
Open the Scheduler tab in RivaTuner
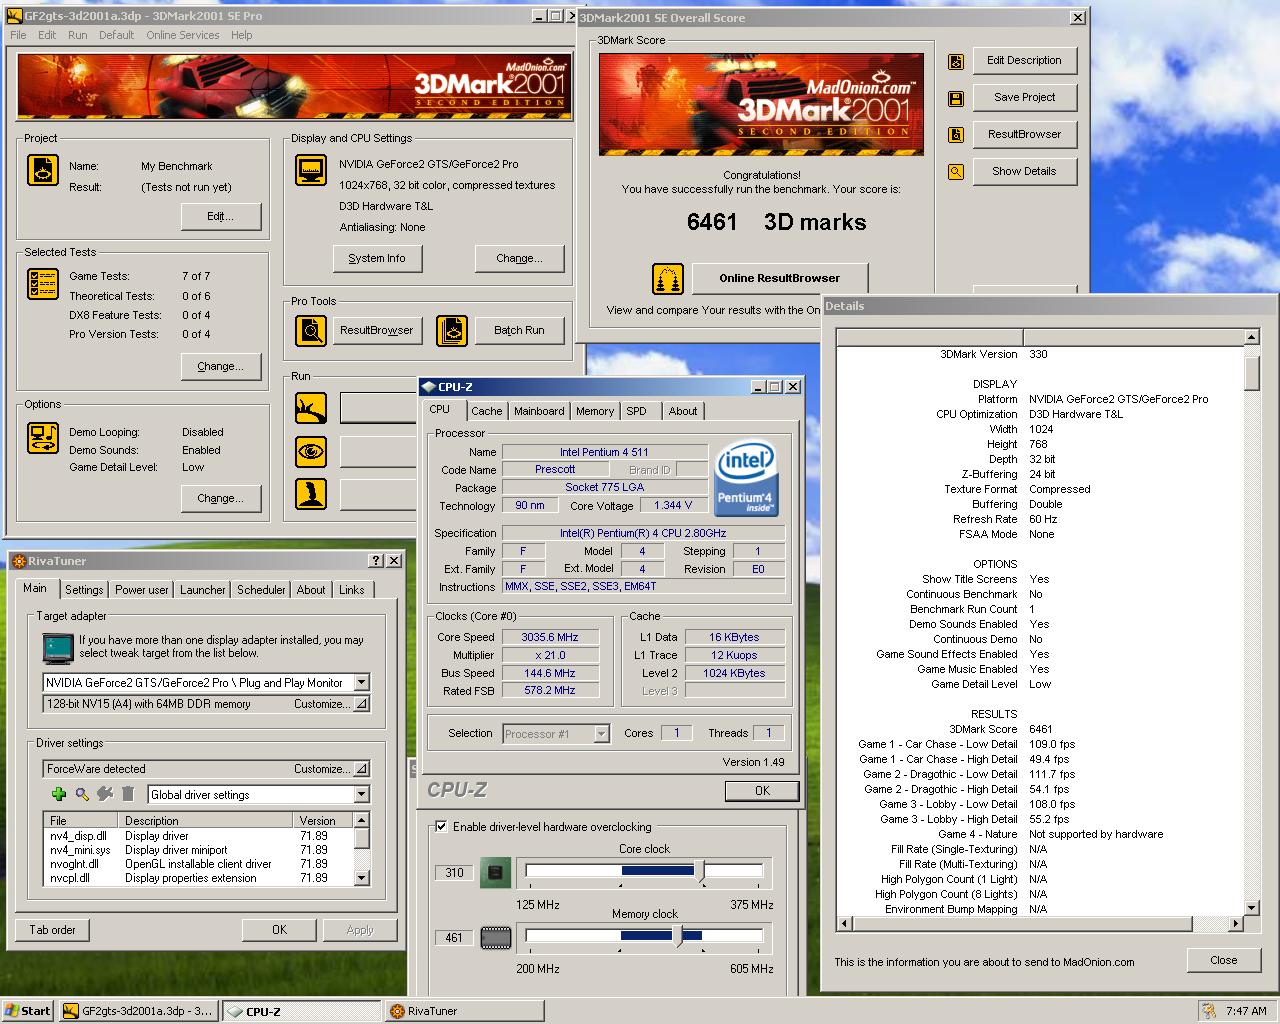tap(261, 590)
